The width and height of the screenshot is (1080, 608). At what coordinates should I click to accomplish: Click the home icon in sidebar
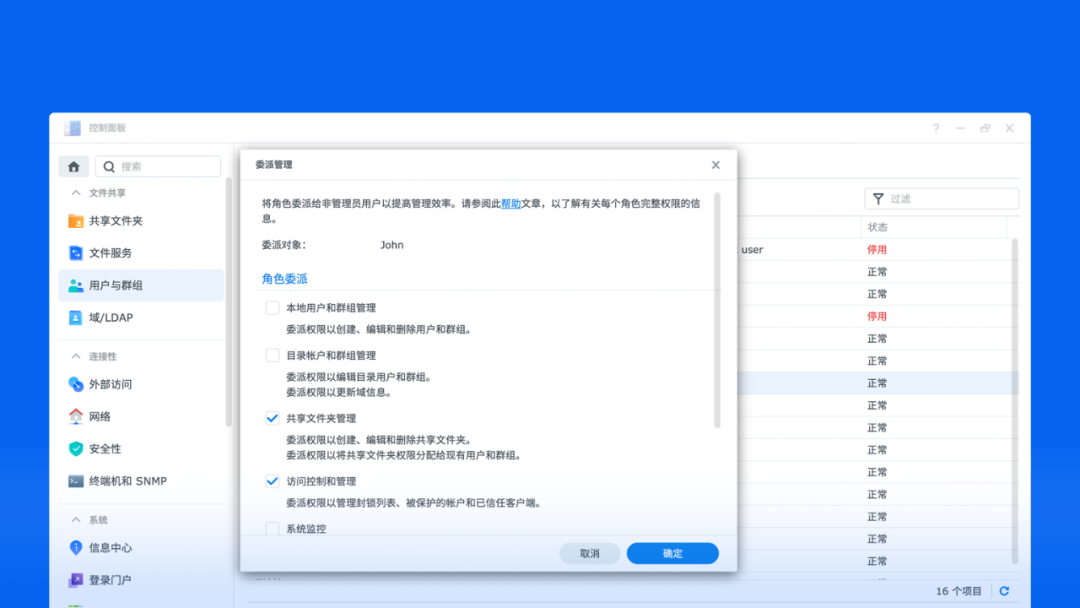(x=74, y=167)
